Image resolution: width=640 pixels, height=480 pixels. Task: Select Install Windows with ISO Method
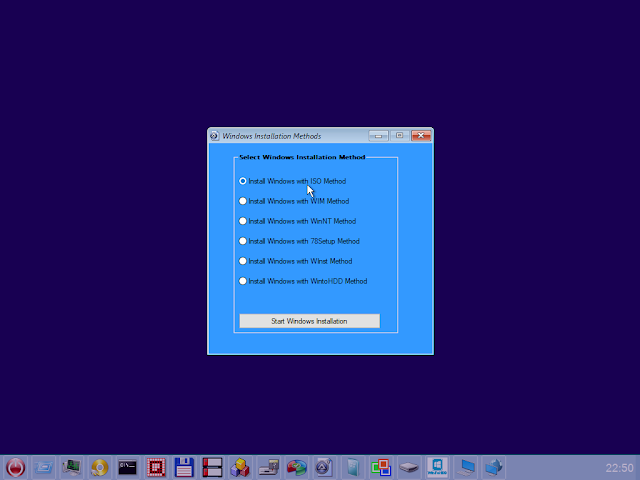click(293, 181)
